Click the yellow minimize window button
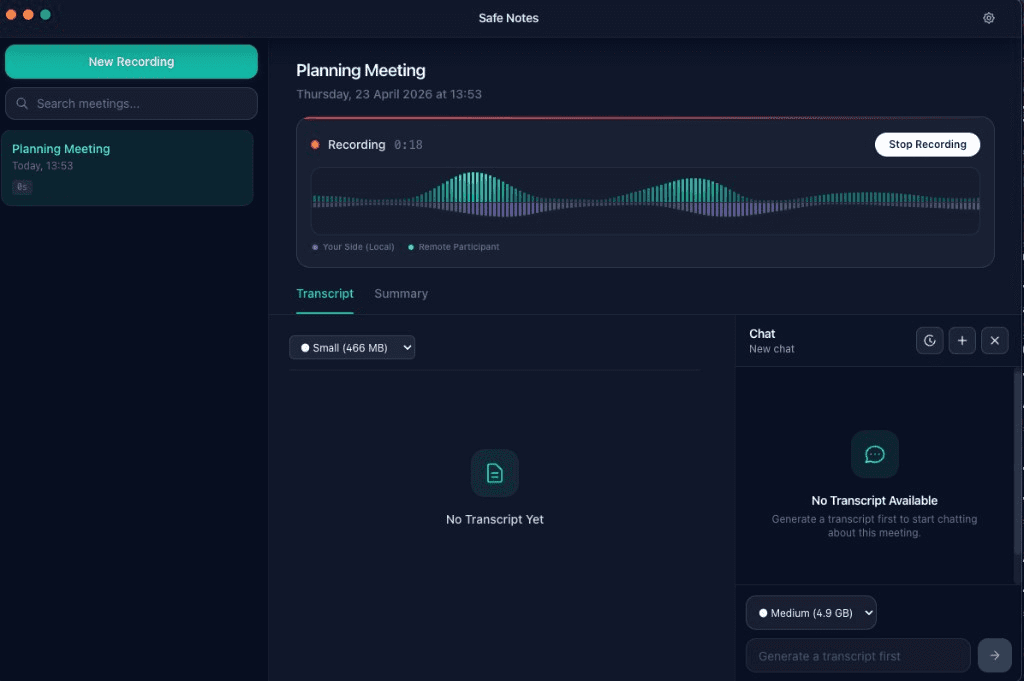 coord(28,14)
